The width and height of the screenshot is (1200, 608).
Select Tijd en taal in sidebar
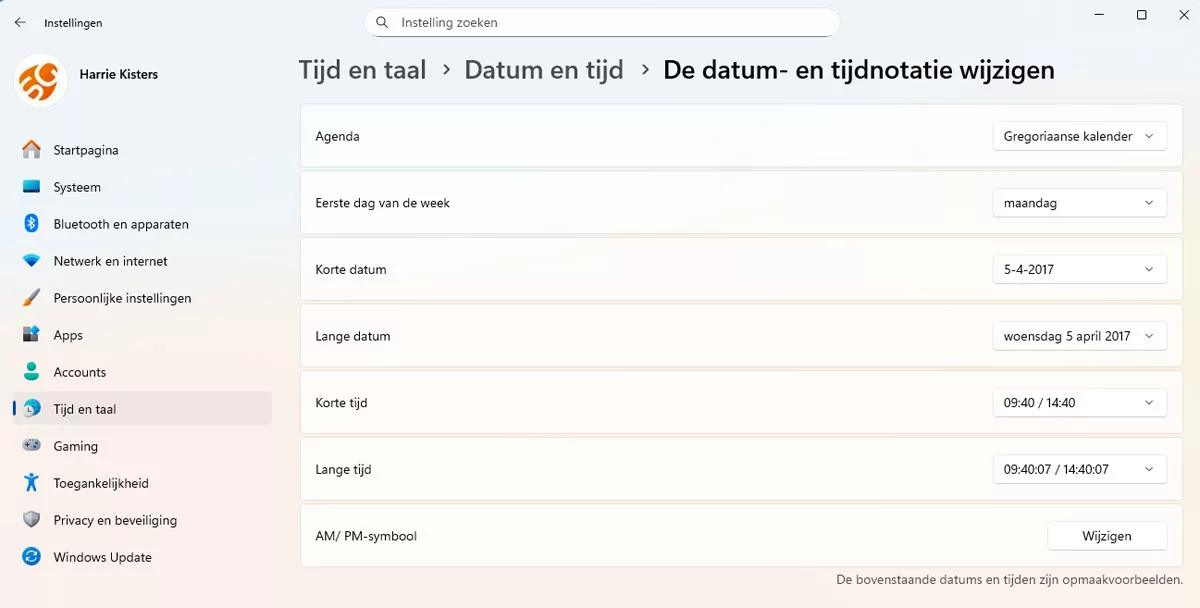coord(85,409)
